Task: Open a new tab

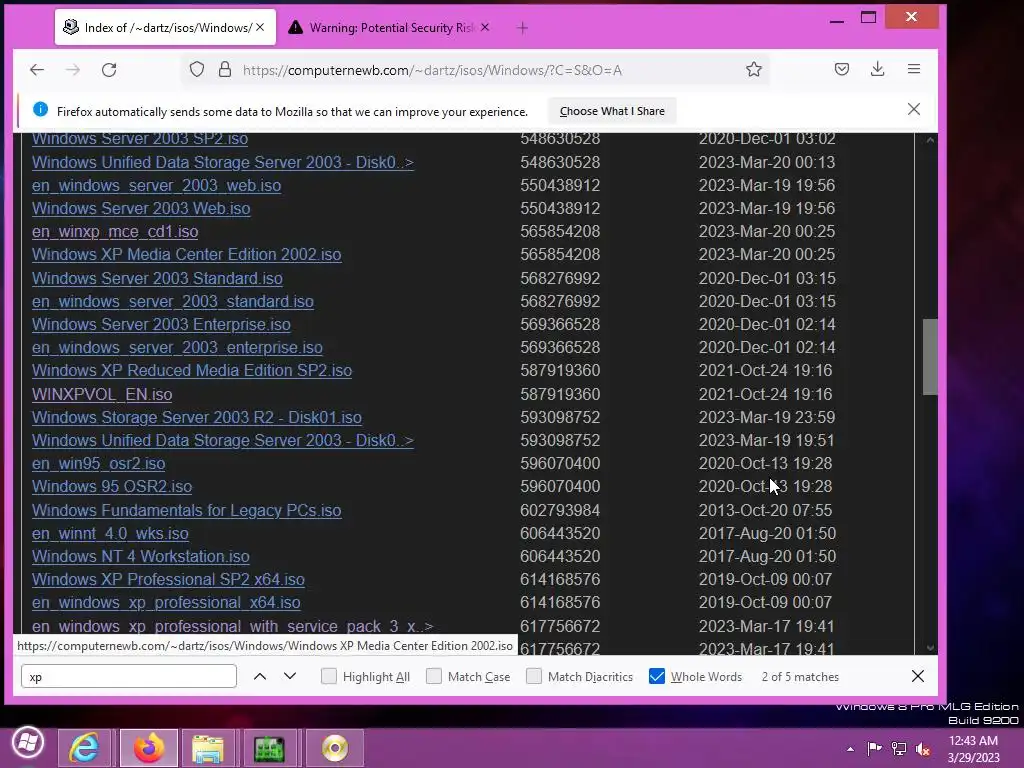Action: [522, 27]
